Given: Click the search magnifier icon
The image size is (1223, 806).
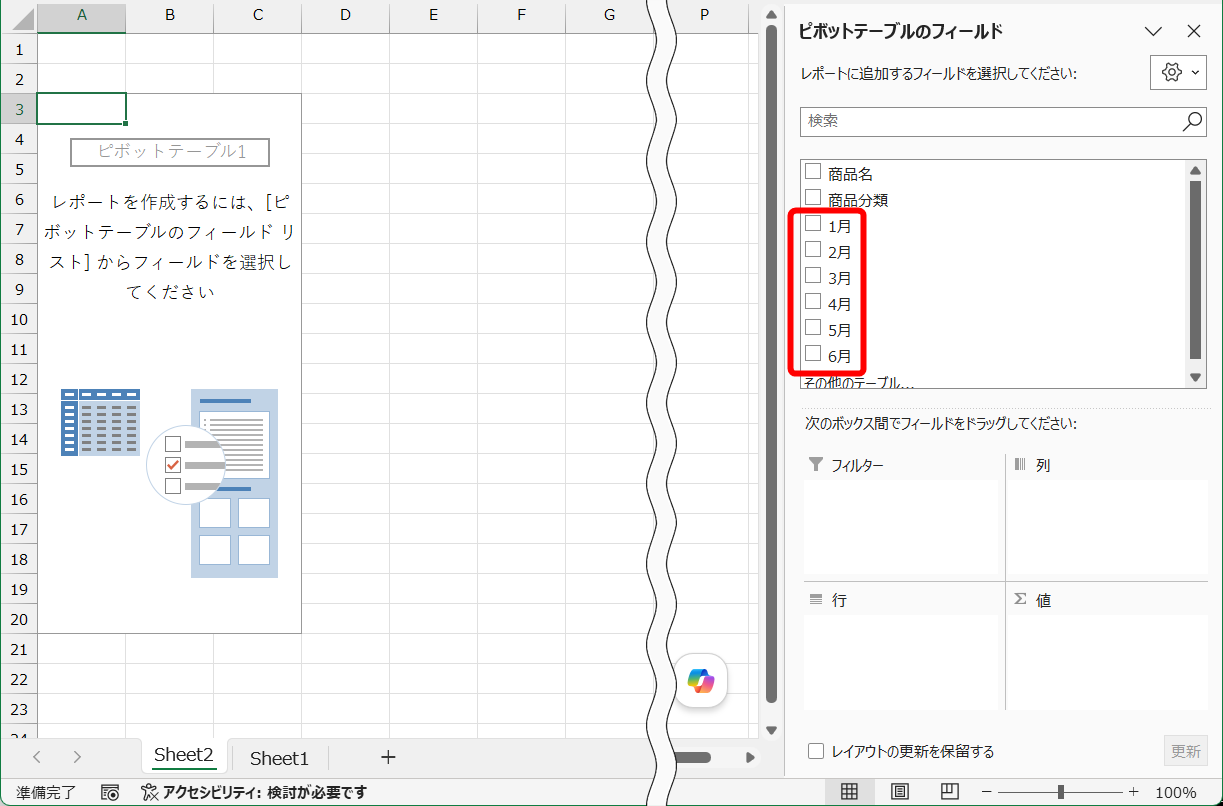Looking at the screenshot, I should (1192, 121).
